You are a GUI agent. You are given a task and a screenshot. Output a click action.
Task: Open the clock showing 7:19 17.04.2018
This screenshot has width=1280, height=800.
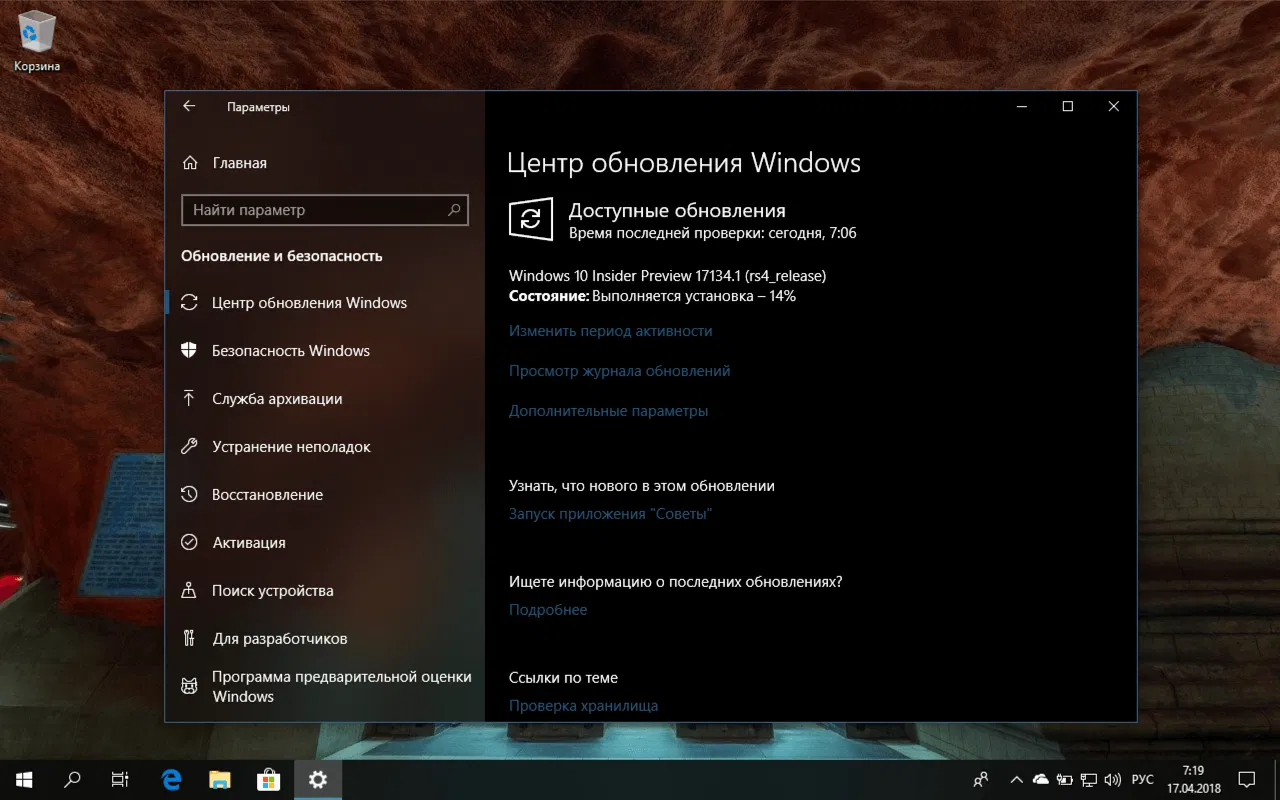tap(1193, 779)
